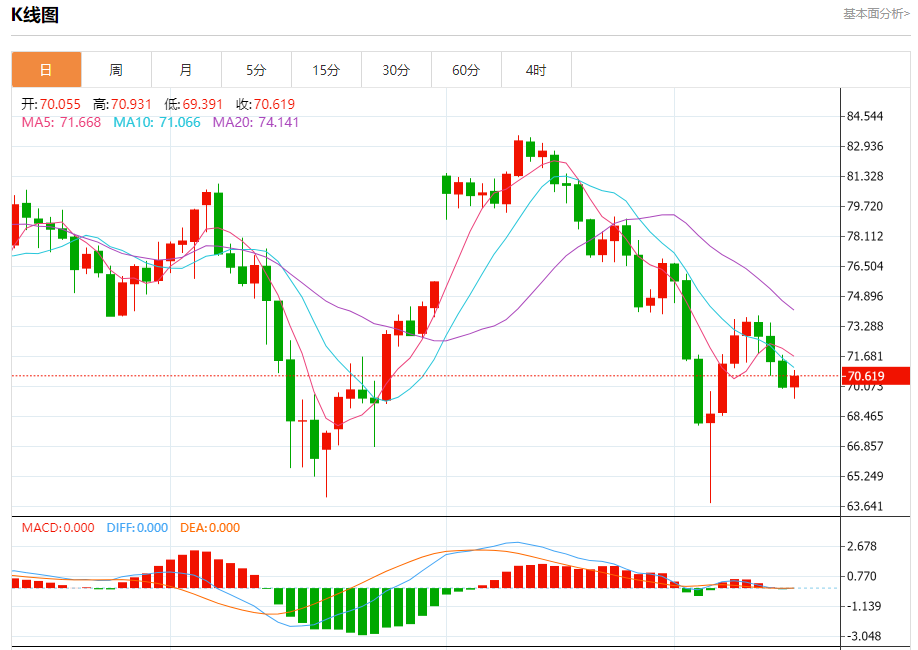Click the red 70.619 current price tag
This screenshot has height=650, width=918.
point(876,376)
